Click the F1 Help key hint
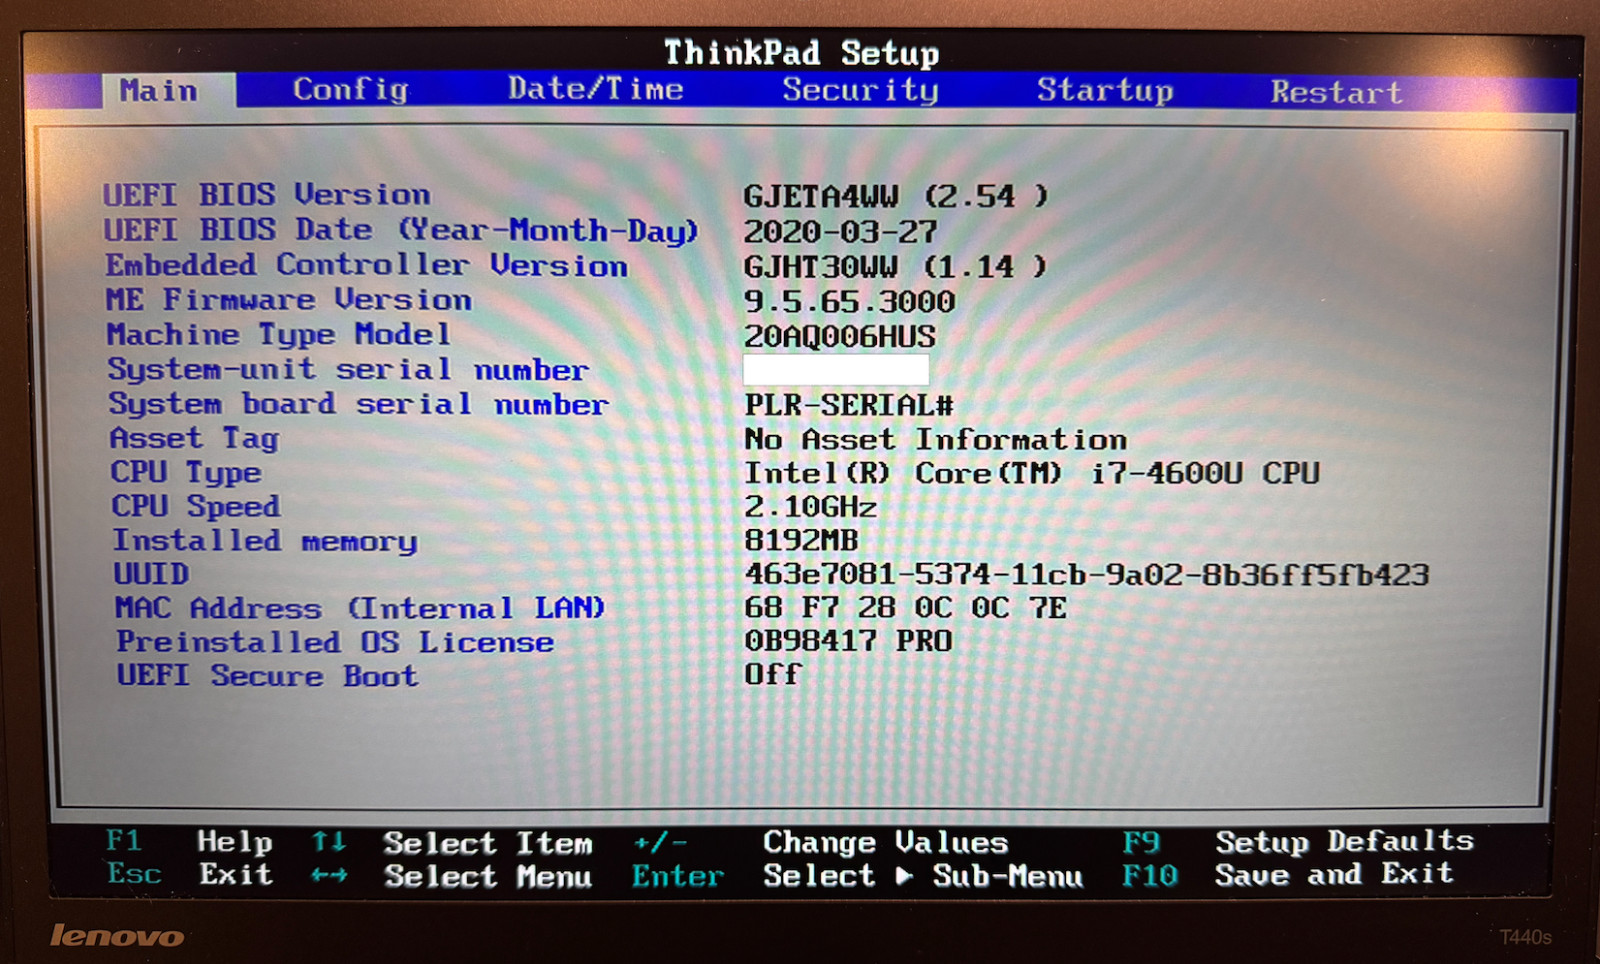1600x964 pixels. point(189,841)
